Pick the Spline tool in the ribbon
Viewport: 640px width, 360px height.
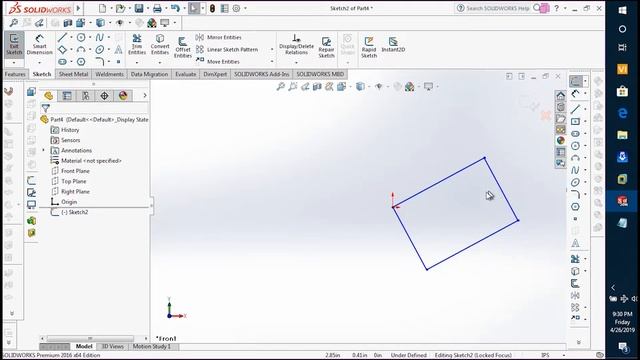coord(100,38)
